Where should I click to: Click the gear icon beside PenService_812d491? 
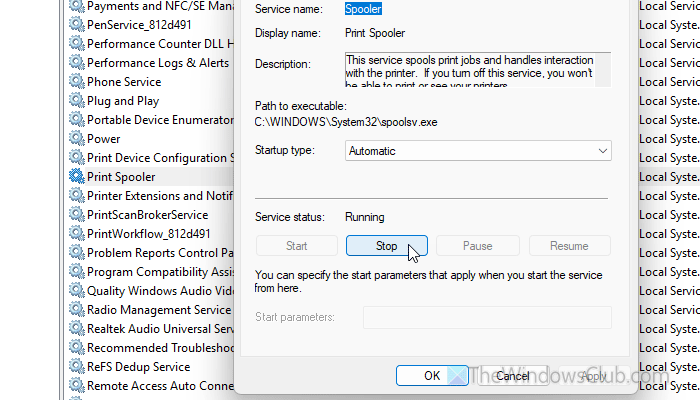tap(77, 25)
